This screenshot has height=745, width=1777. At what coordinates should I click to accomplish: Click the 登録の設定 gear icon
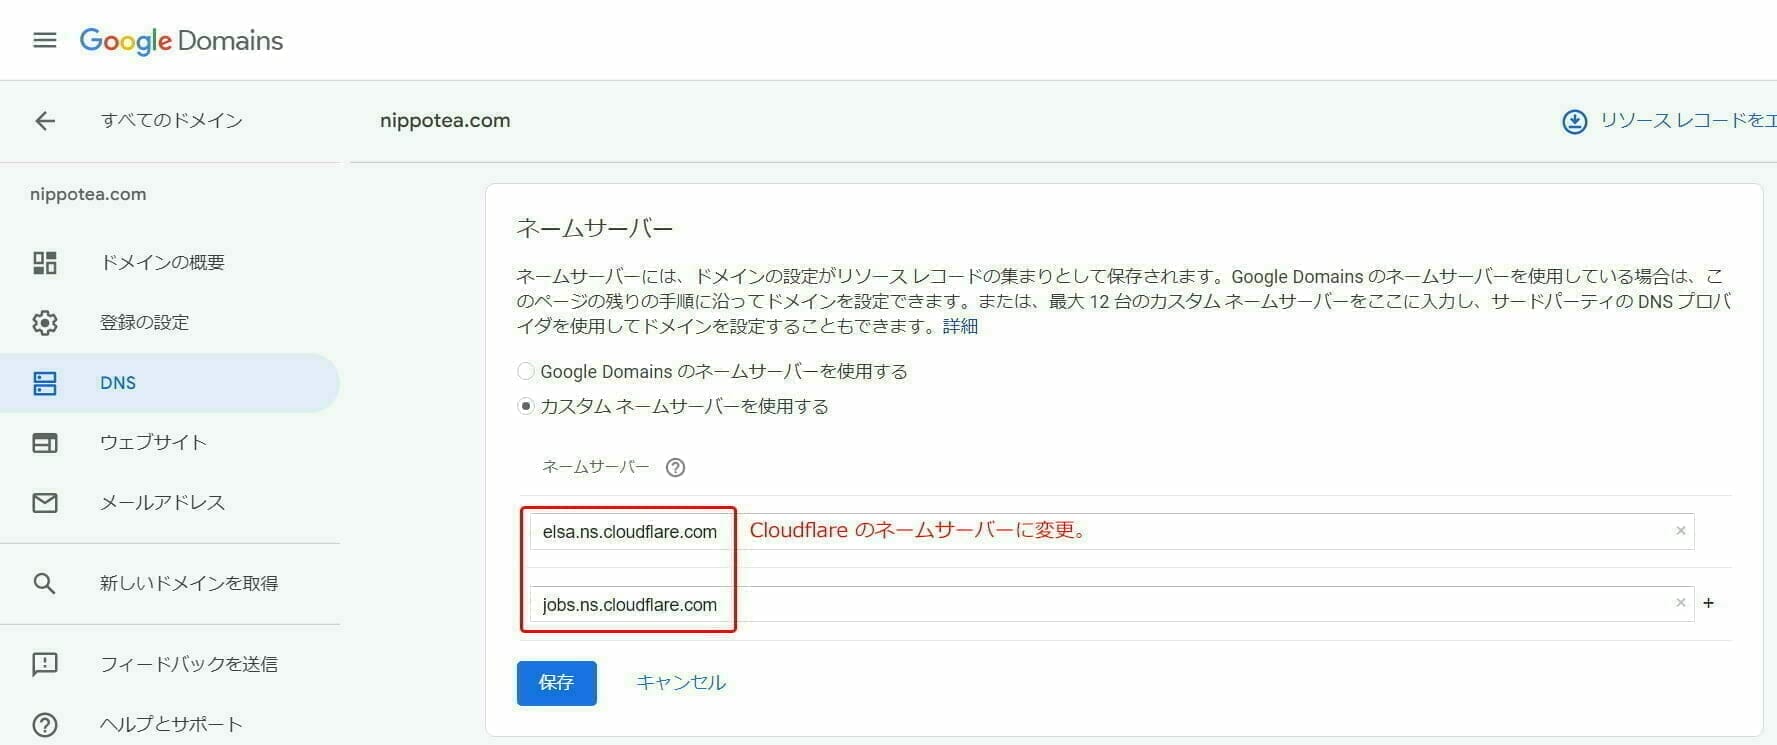pos(45,323)
